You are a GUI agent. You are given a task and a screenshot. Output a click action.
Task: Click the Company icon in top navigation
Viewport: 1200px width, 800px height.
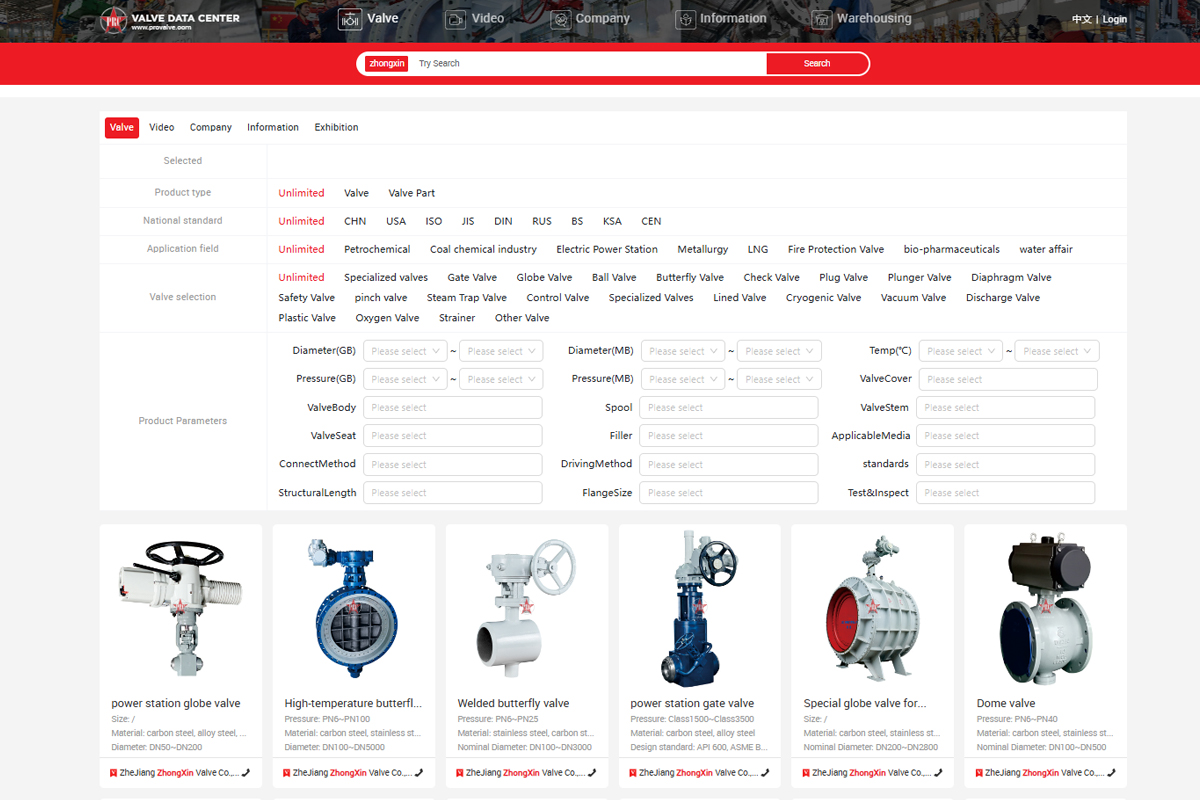(561, 19)
